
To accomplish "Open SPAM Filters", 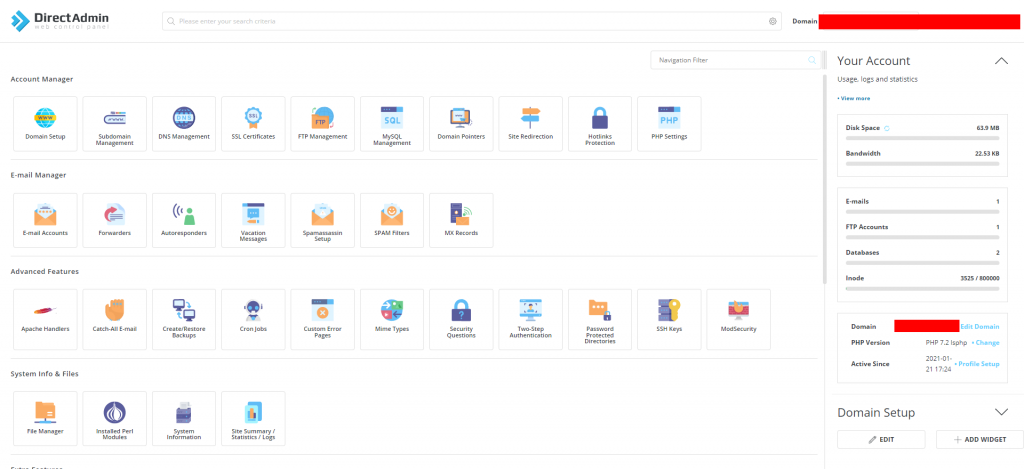I will click(392, 220).
